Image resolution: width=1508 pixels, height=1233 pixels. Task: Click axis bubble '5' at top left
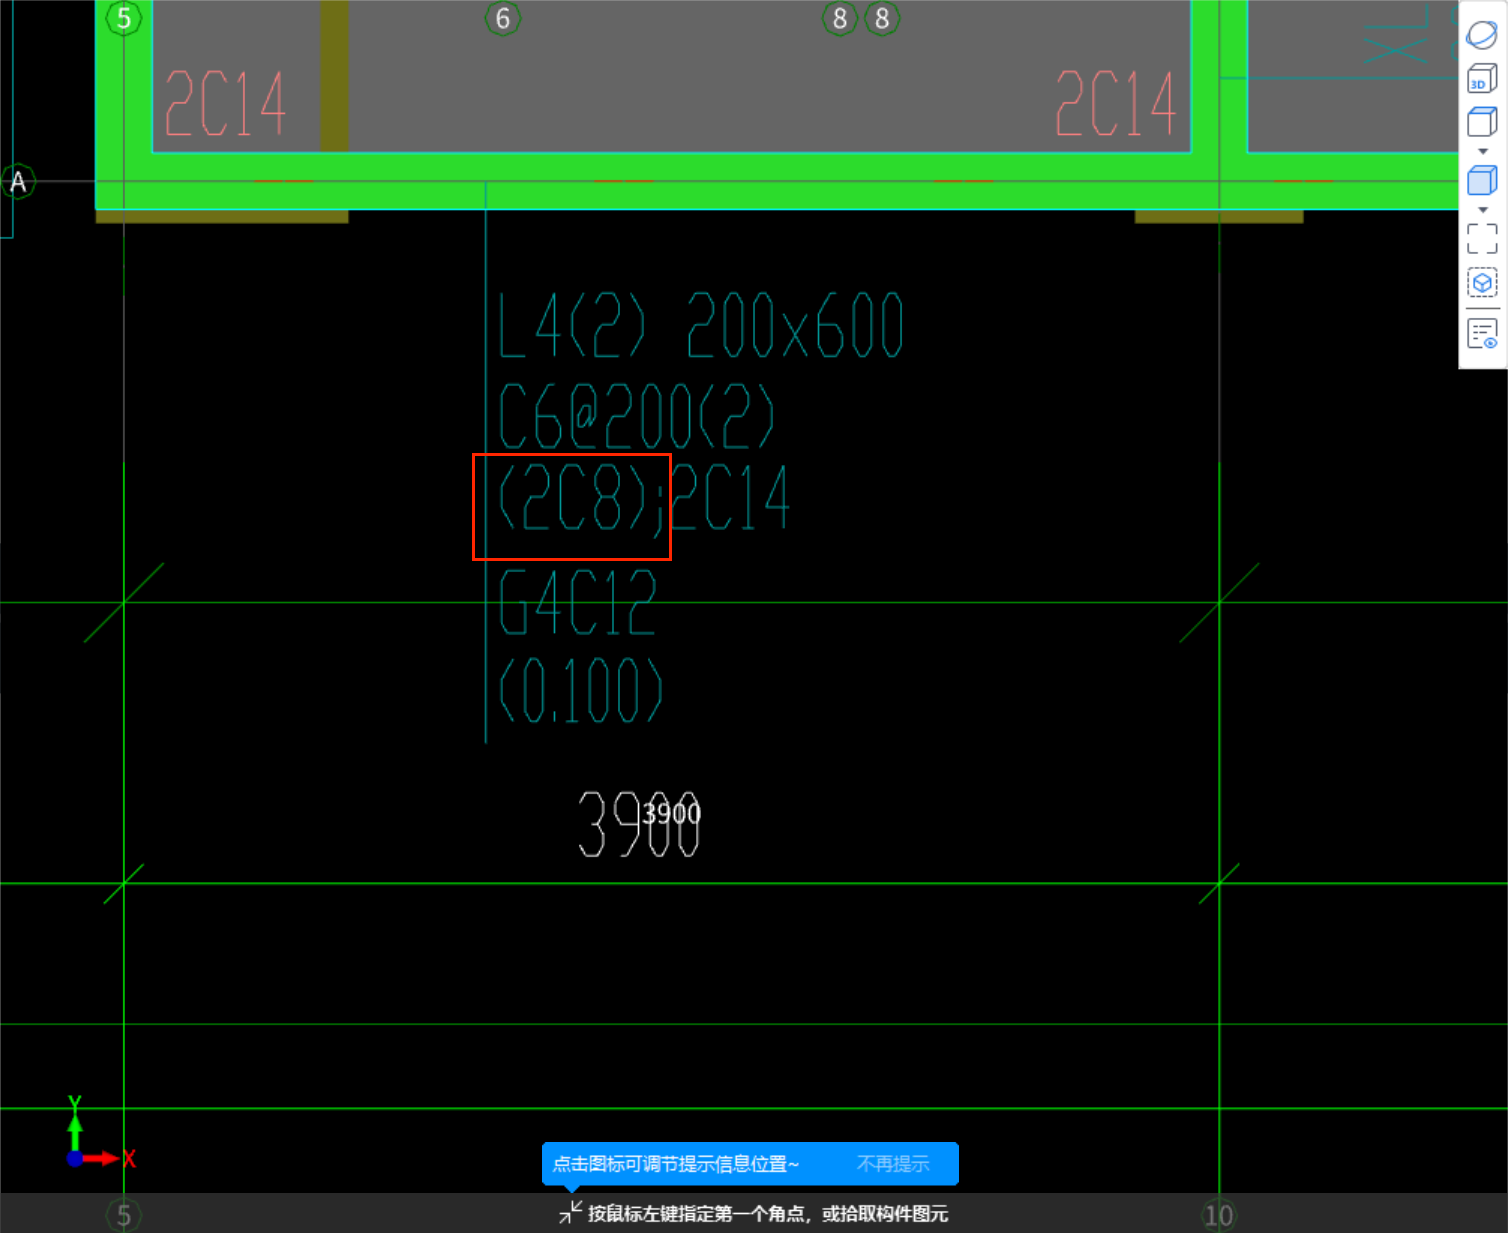pos(124,18)
